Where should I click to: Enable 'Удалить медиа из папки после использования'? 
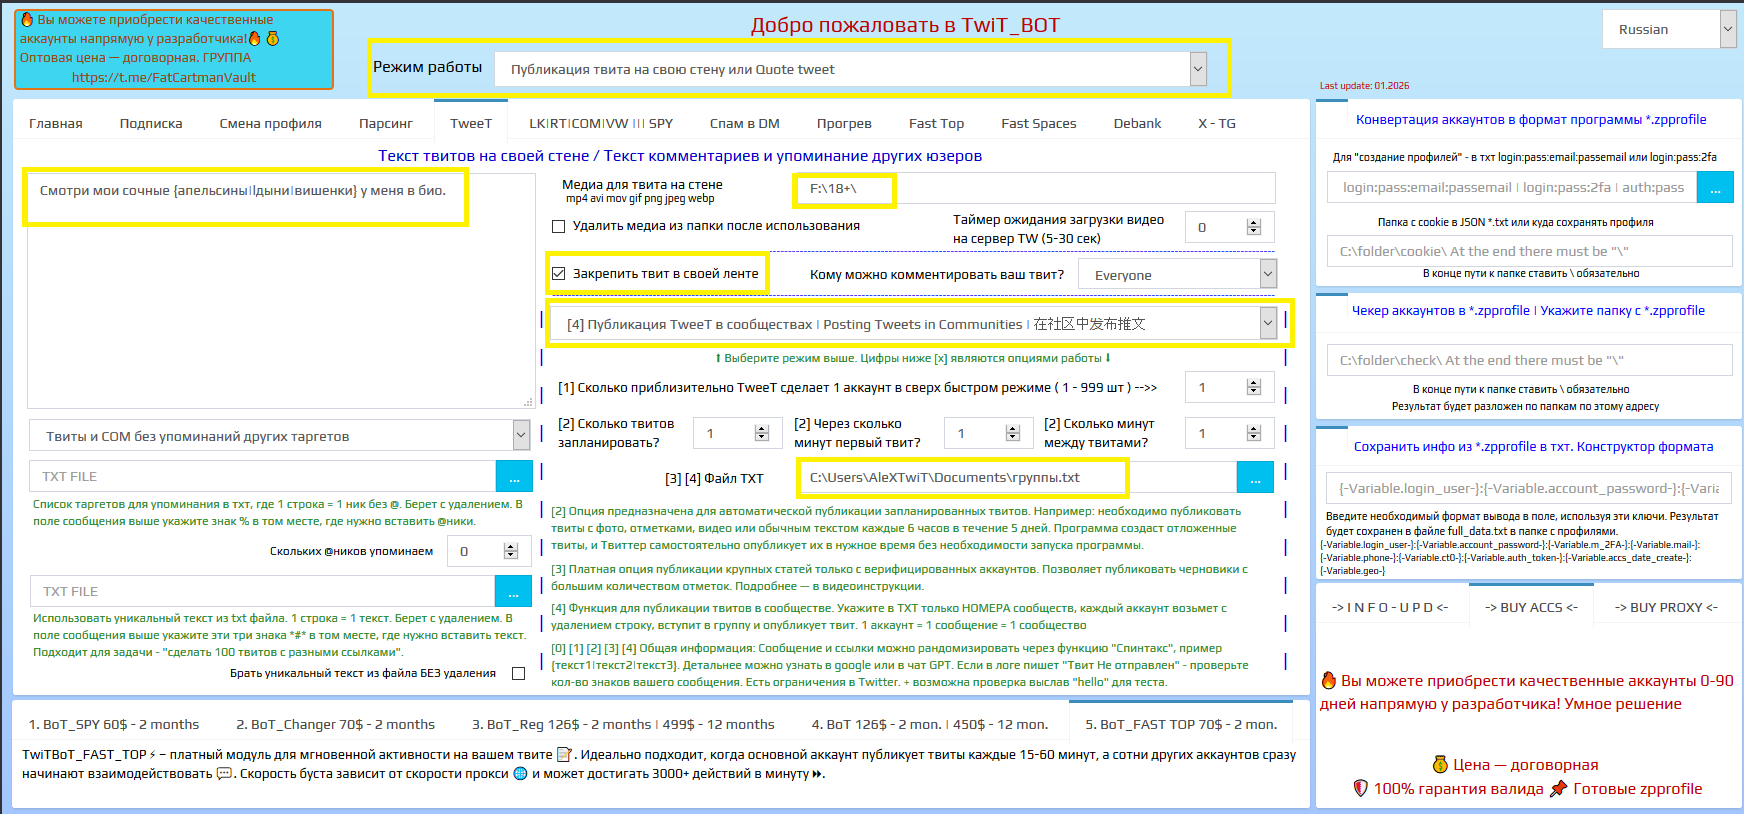point(559,226)
